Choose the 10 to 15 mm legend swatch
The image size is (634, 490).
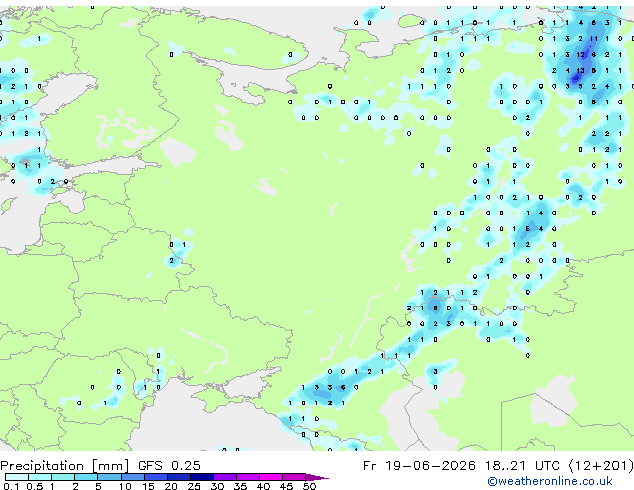click(x=132, y=477)
